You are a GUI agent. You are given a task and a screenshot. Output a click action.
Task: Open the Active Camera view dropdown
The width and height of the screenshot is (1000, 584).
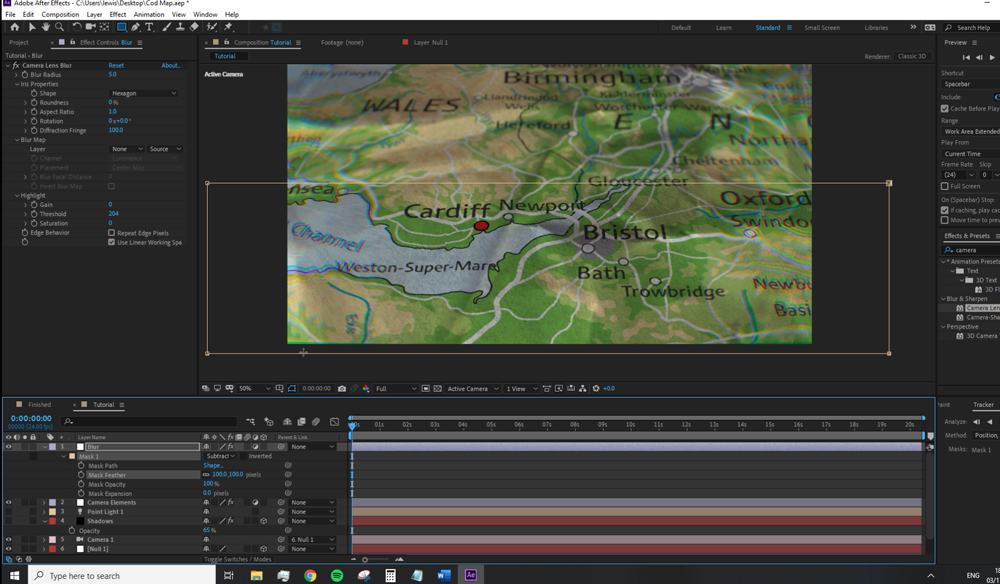(x=471, y=388)
